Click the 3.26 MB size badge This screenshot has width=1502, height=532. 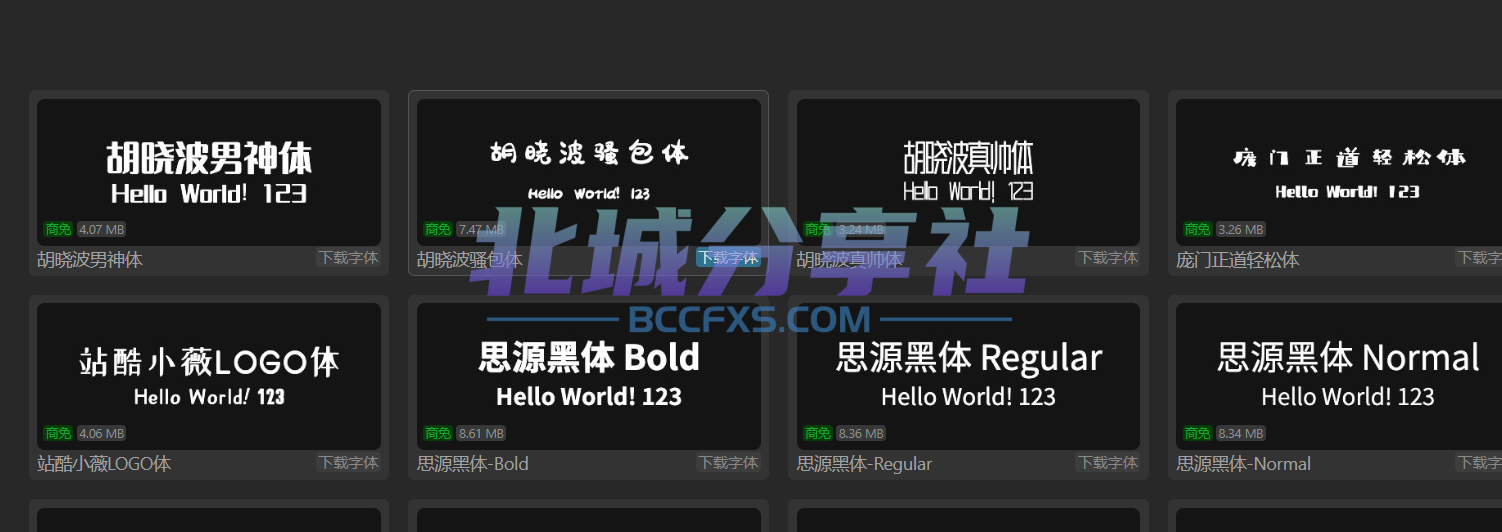click(1241, 229)
